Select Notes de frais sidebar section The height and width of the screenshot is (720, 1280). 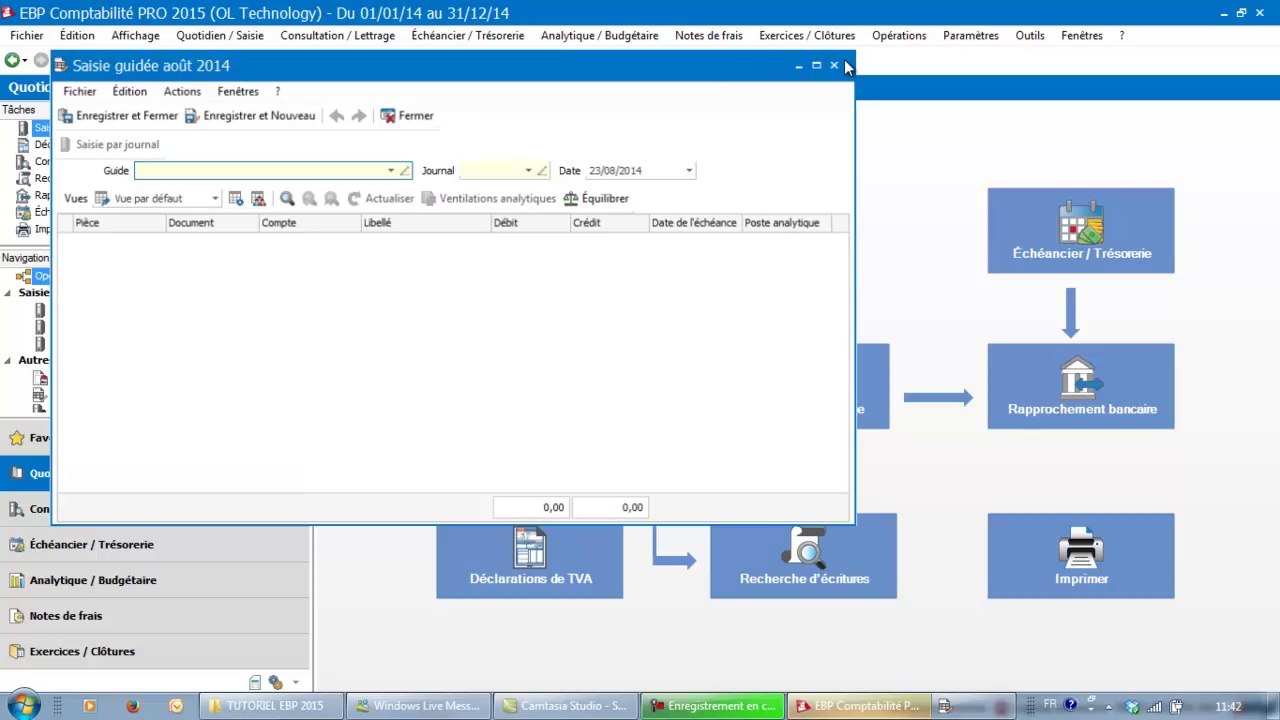click(155, 616)
